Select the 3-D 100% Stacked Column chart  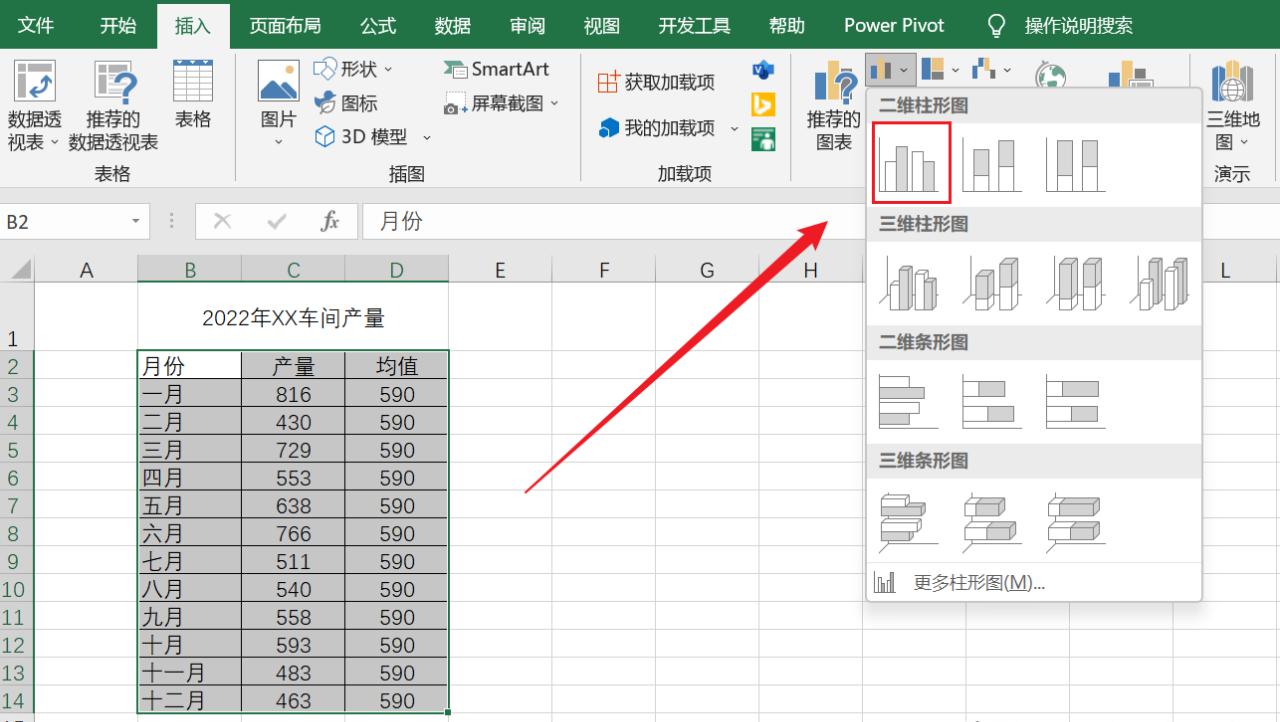tap(1075, 282)
